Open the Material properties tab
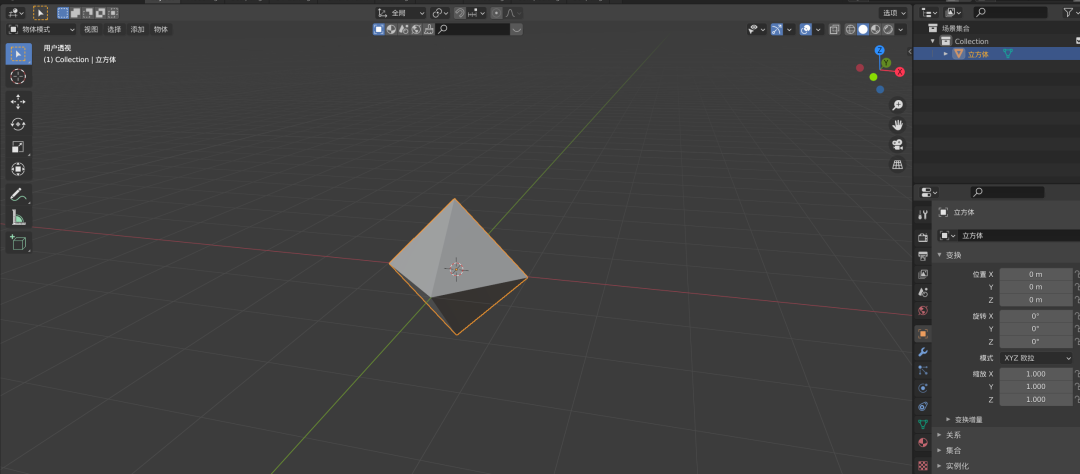This screenshot has height=474, width=1080. tap(923, 442)
